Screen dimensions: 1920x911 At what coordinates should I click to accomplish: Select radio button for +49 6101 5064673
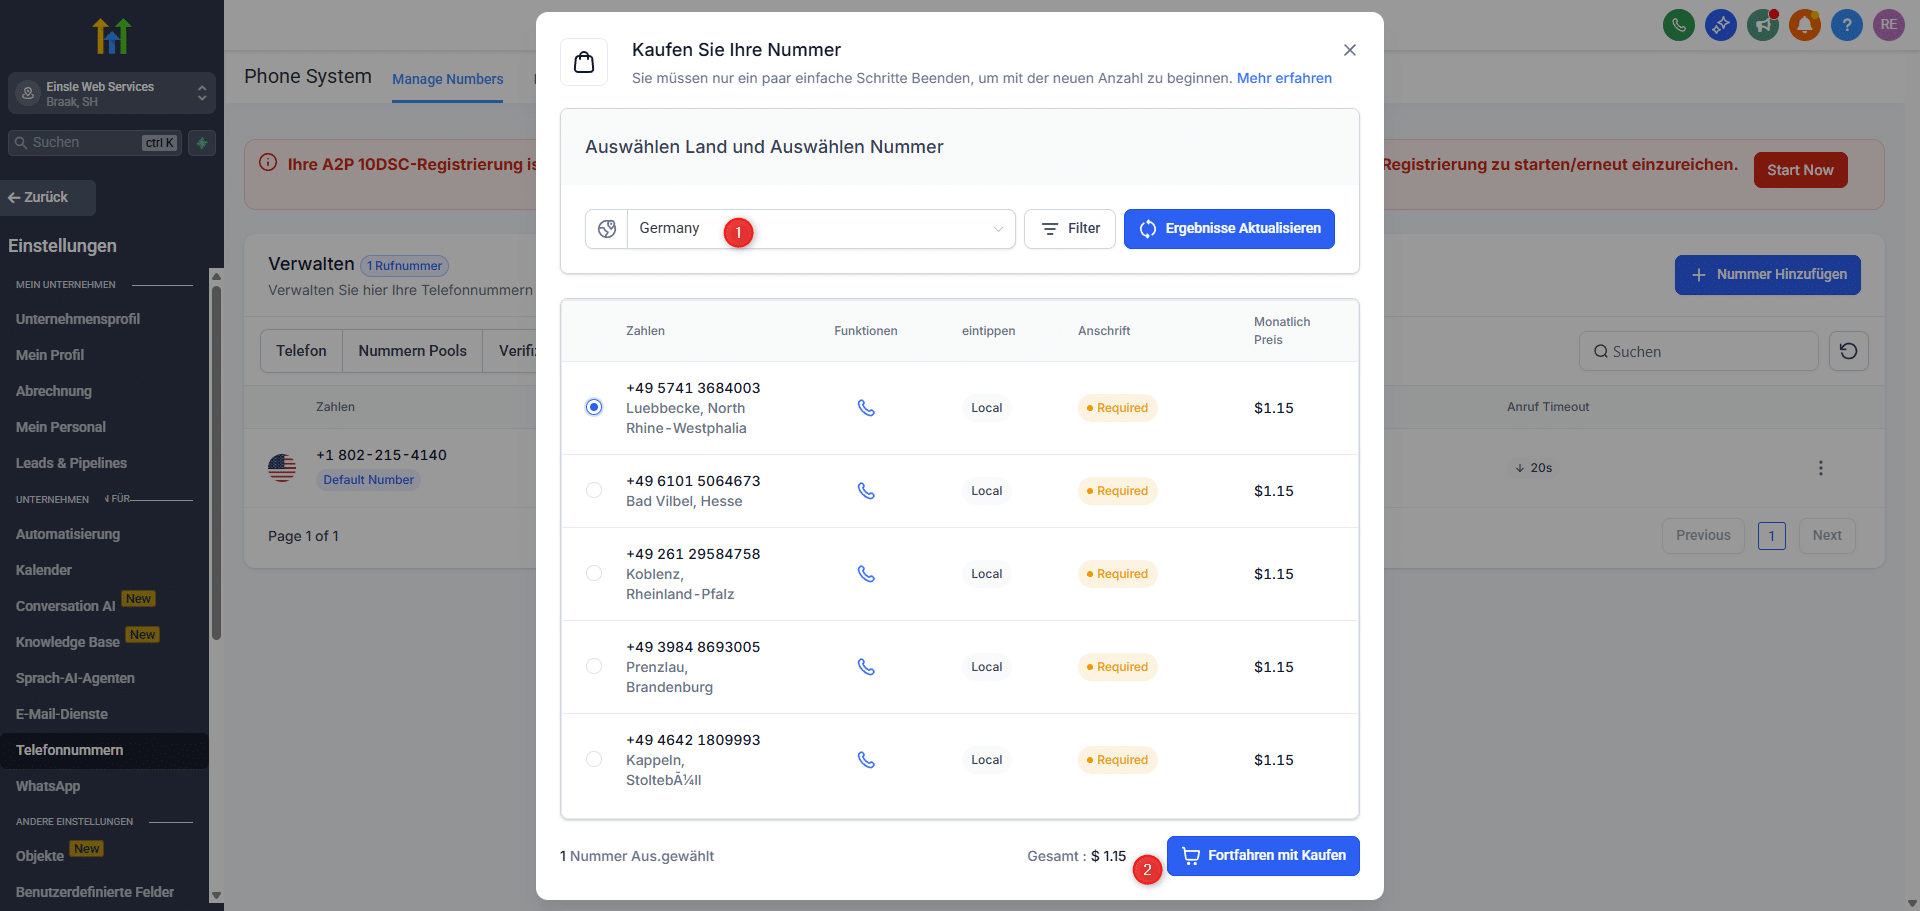pyautogui.click(x=594, y=490)
